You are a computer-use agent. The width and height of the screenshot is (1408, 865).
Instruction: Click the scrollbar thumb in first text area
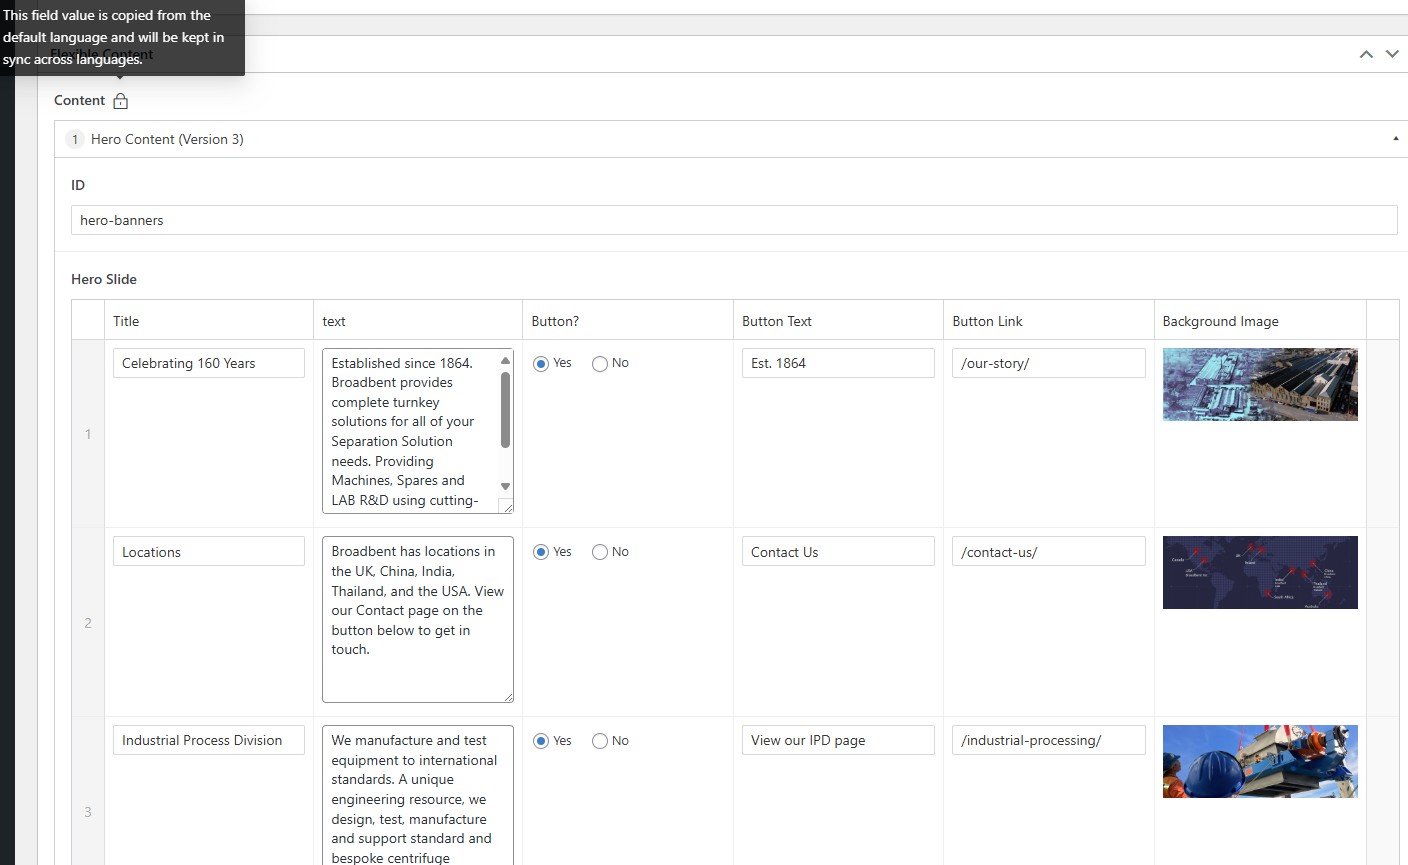coord(505,410)
